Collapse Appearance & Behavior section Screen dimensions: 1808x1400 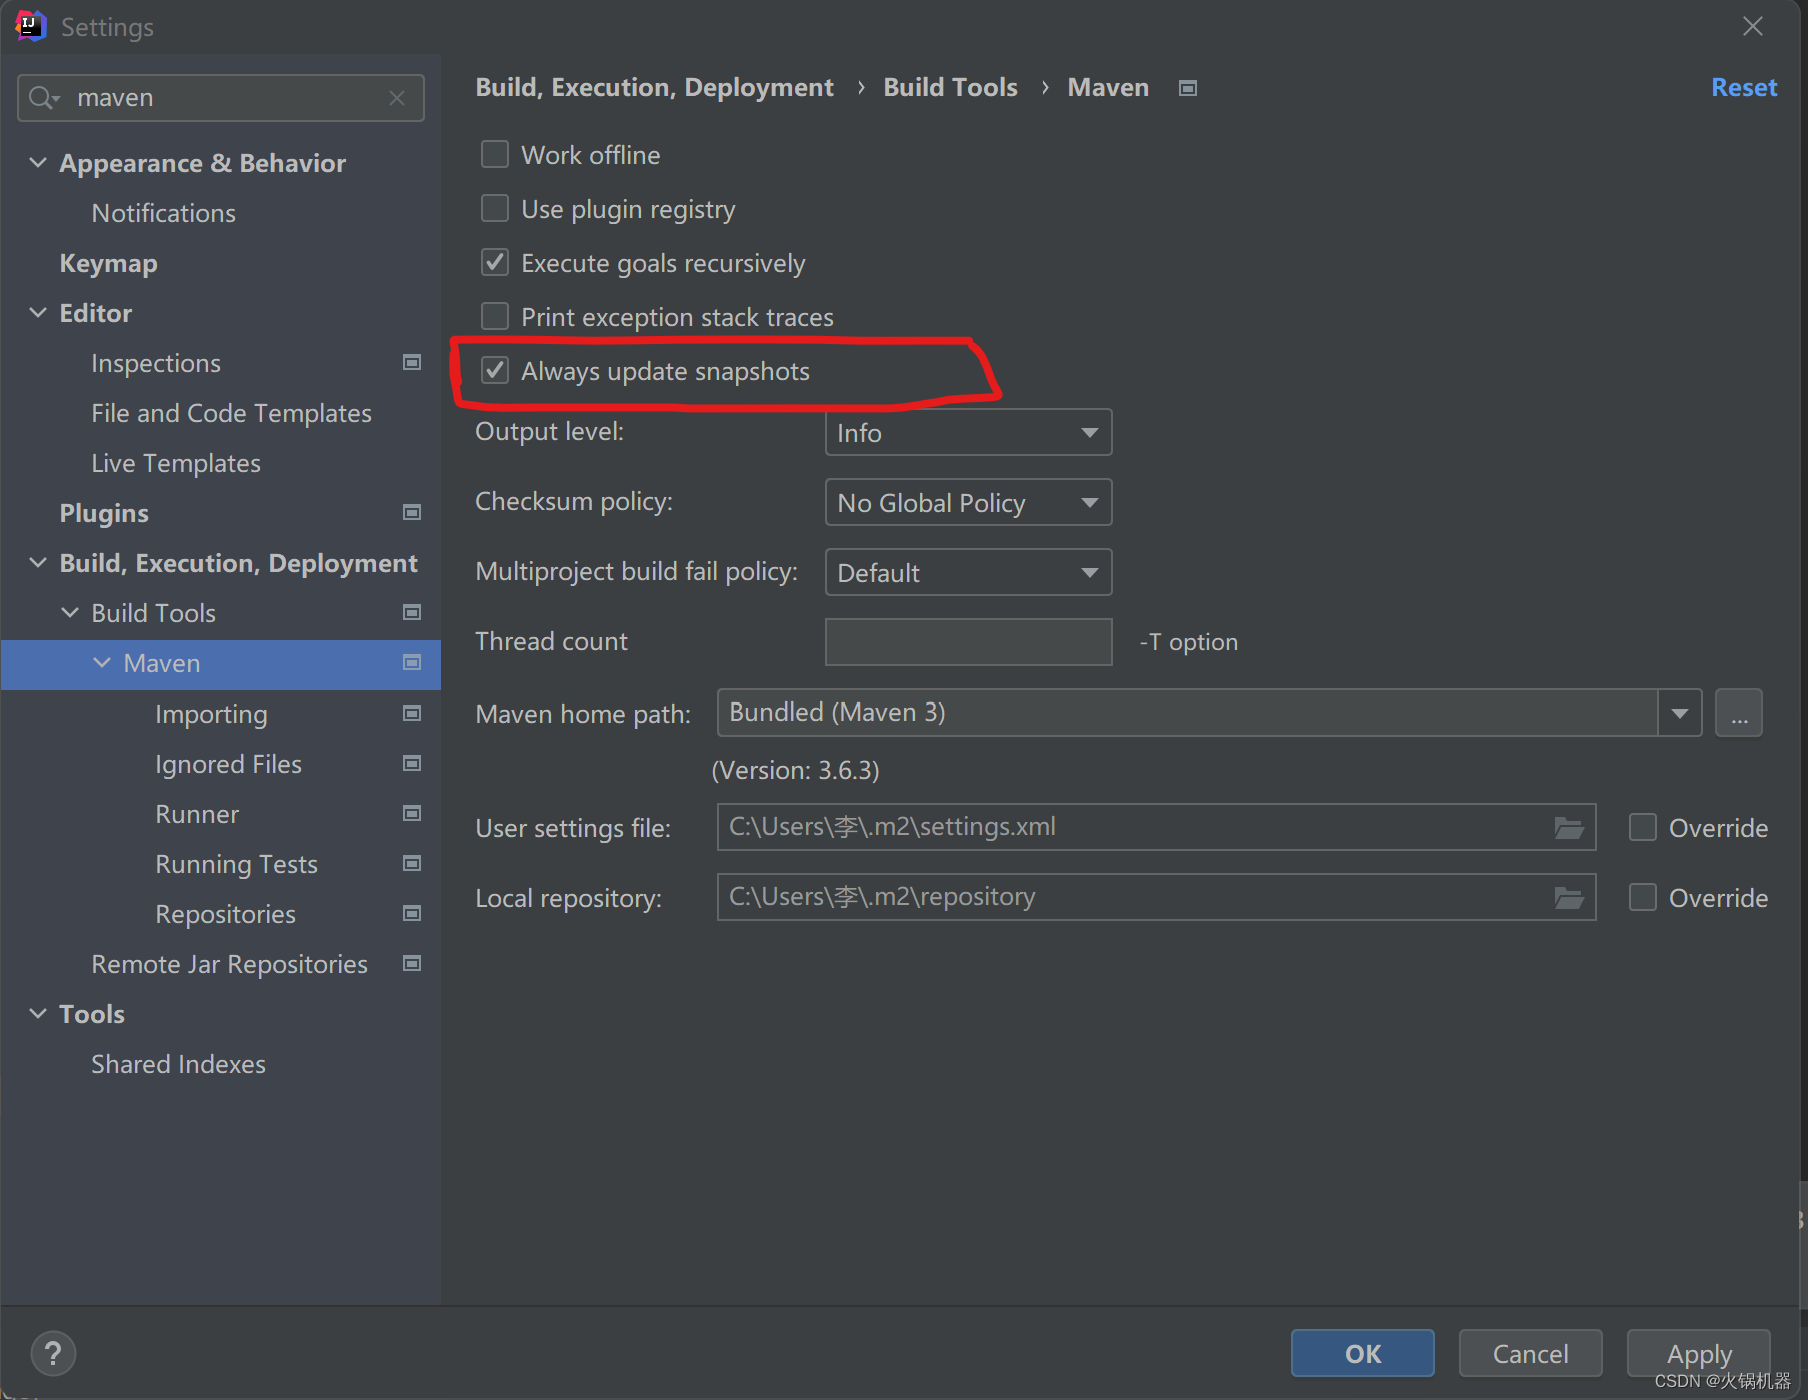tap(38, 162)
